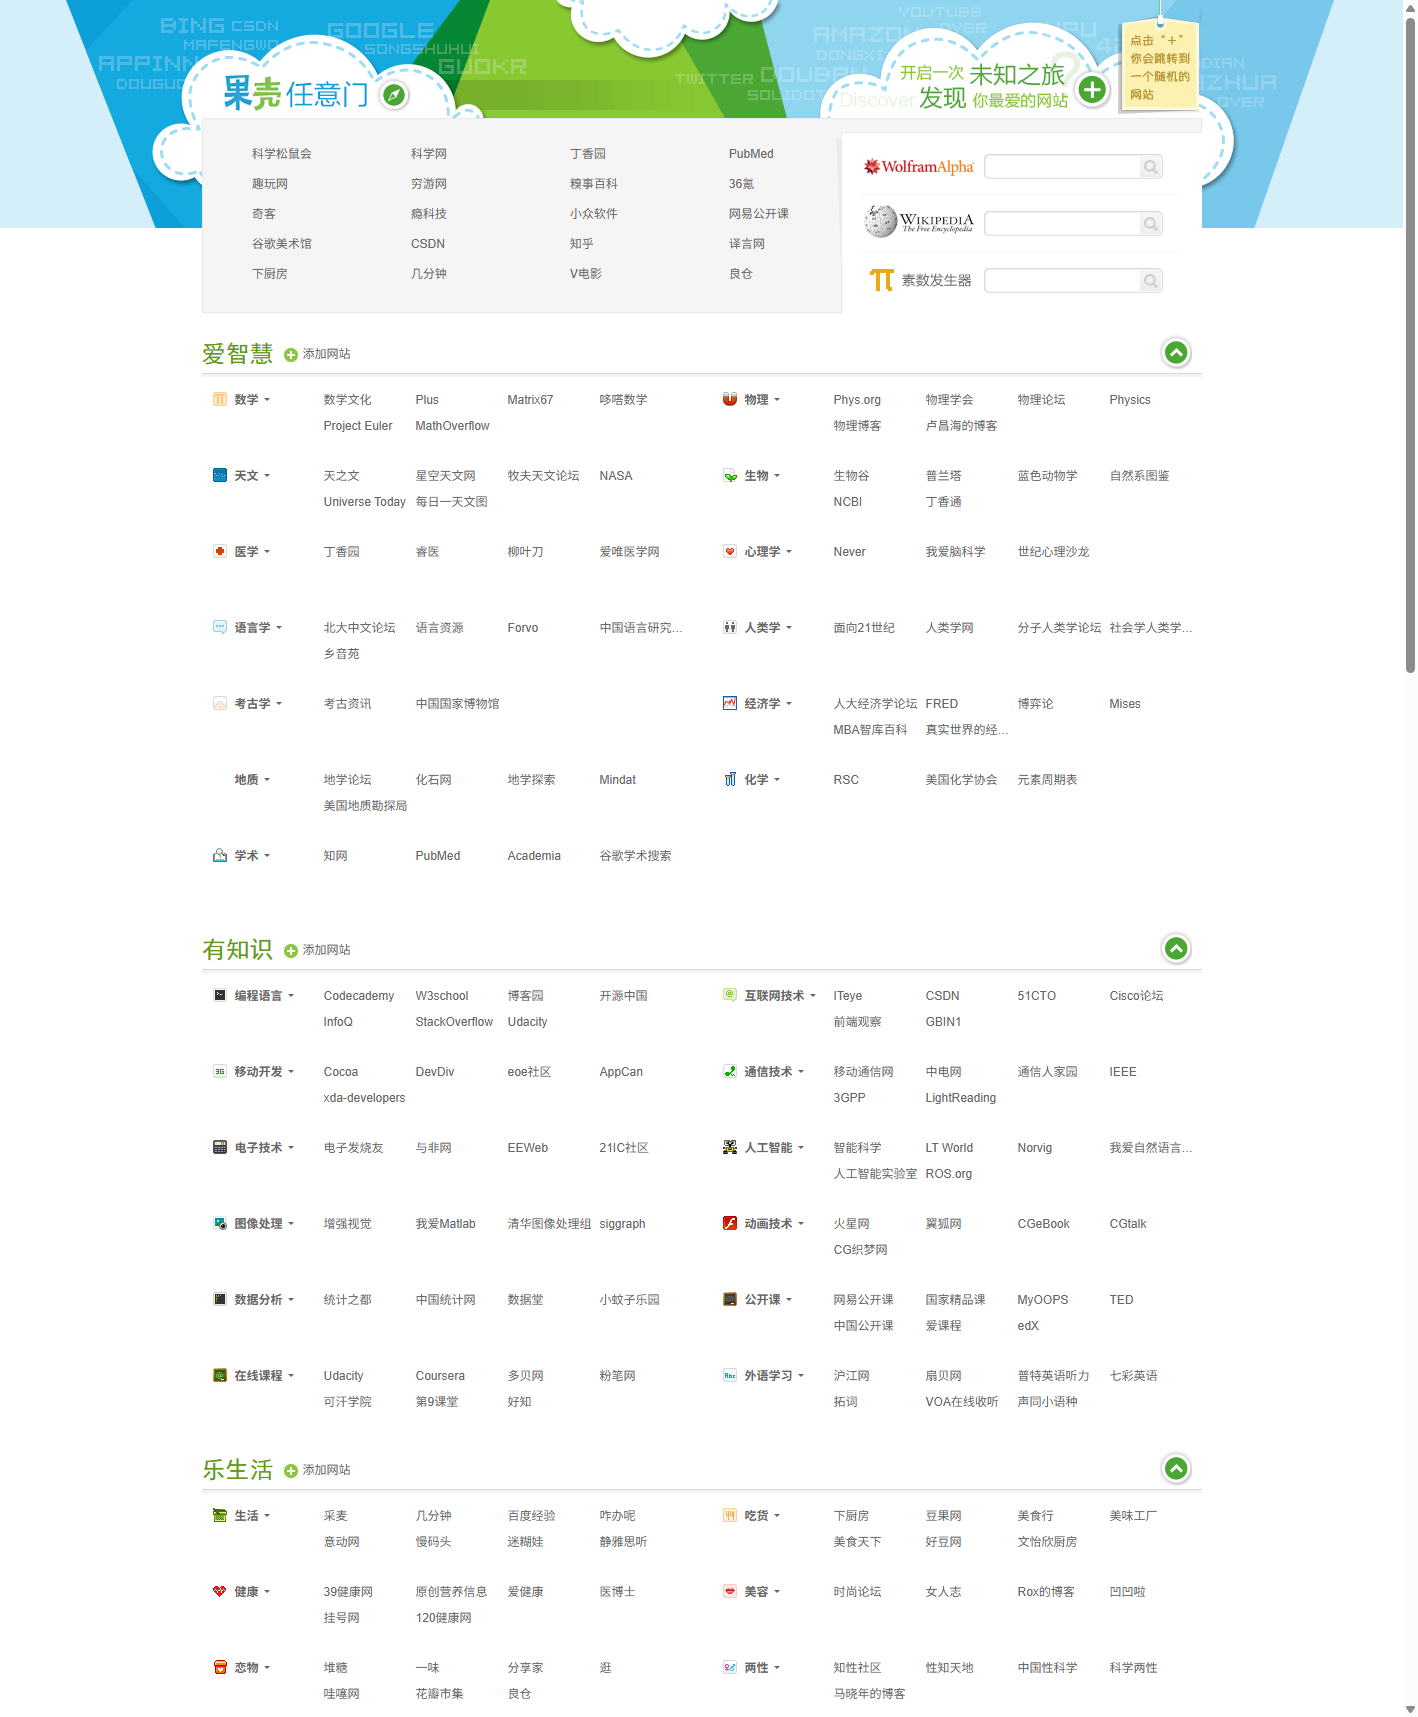Click the WolframAlpha logo
Viewport: 1418px width, 1717px height.
[x=918, y=167]
